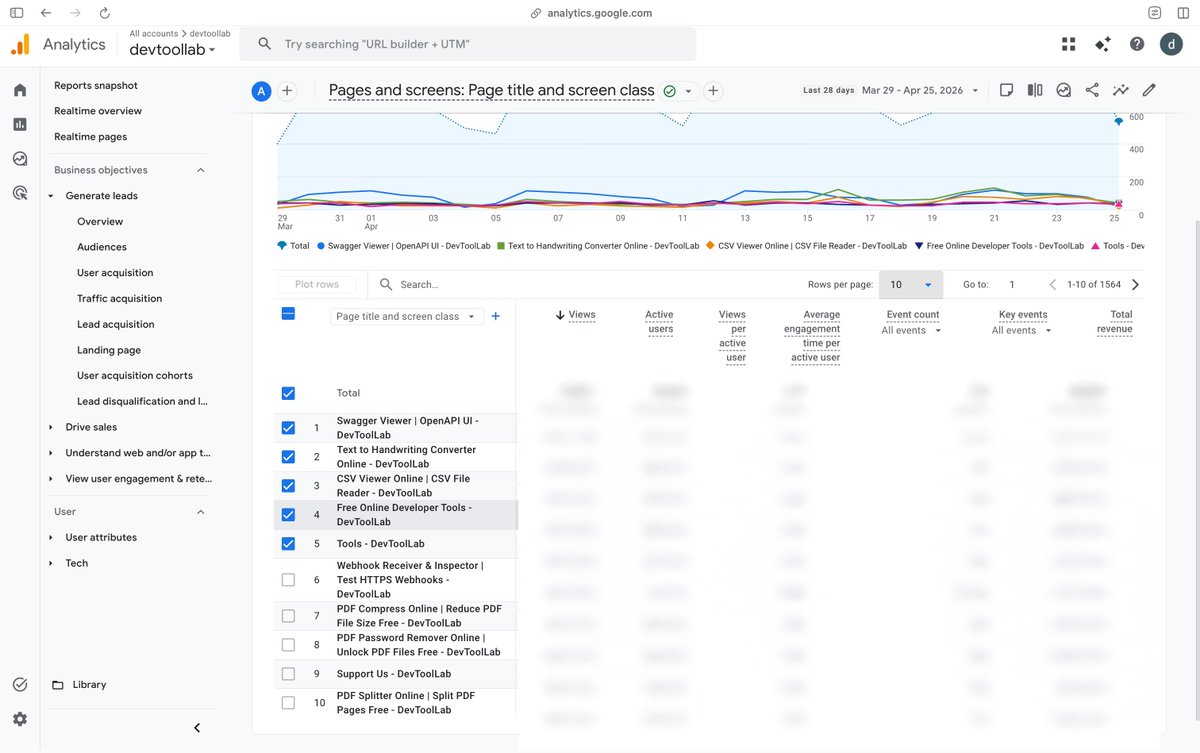Sort by Total revenue column header
The height and width of the screenshot is (753, 1200).
(1115, 321)
